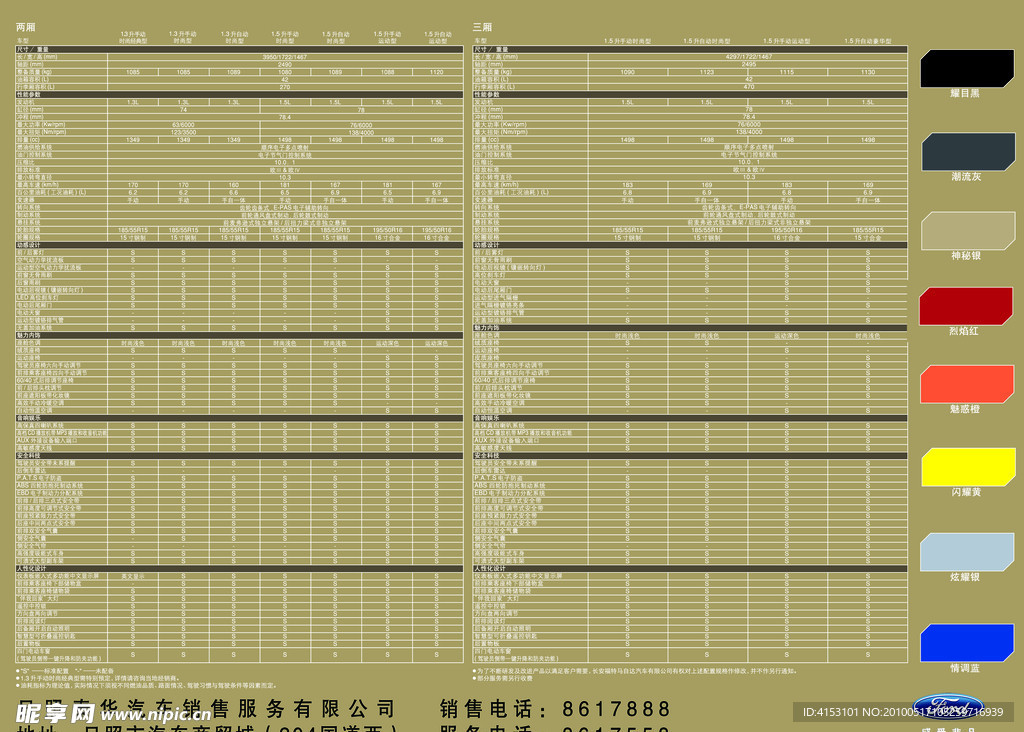Screen dimensions: 1024x732
Task: Click the 2495 wheelbase value
Action: point(748,65)
